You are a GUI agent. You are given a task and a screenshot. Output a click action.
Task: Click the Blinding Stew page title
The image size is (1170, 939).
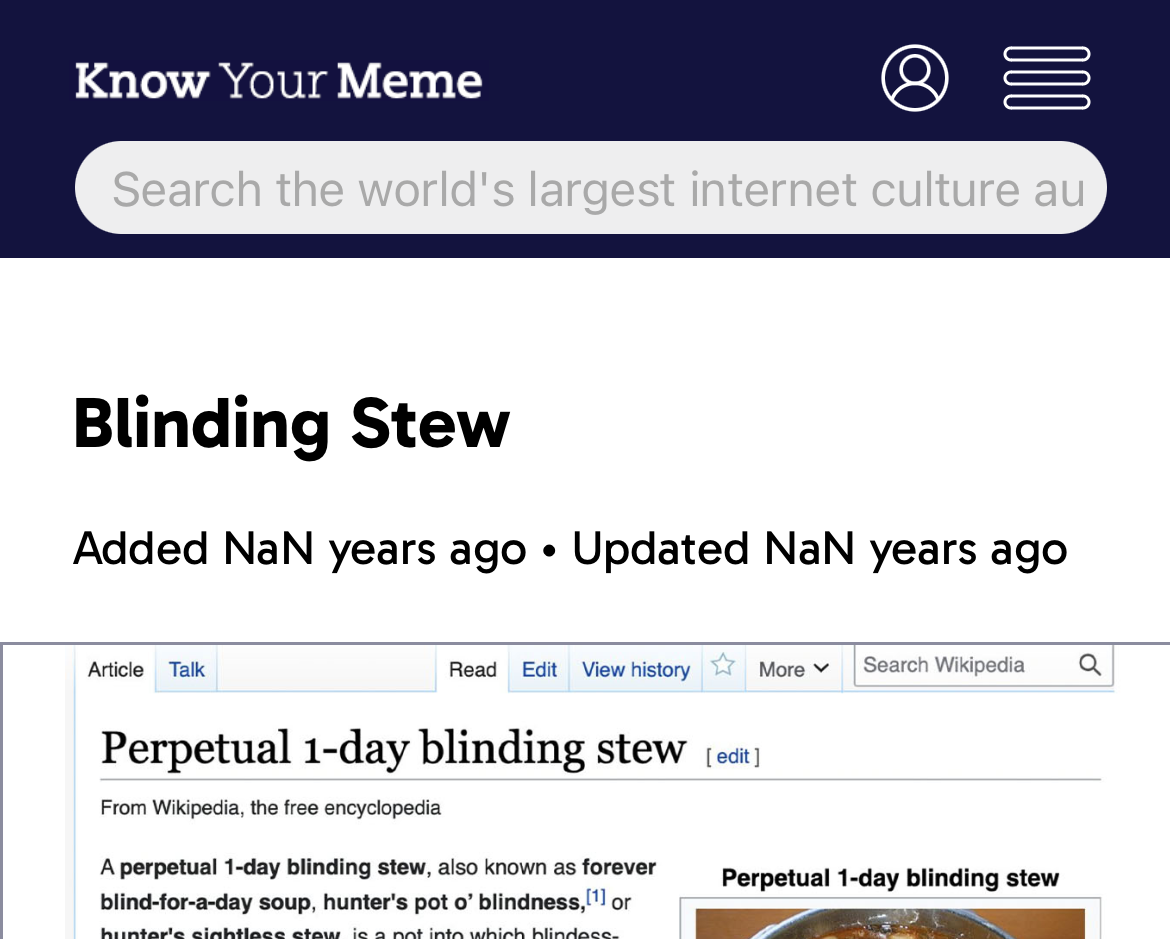[291, 424]
